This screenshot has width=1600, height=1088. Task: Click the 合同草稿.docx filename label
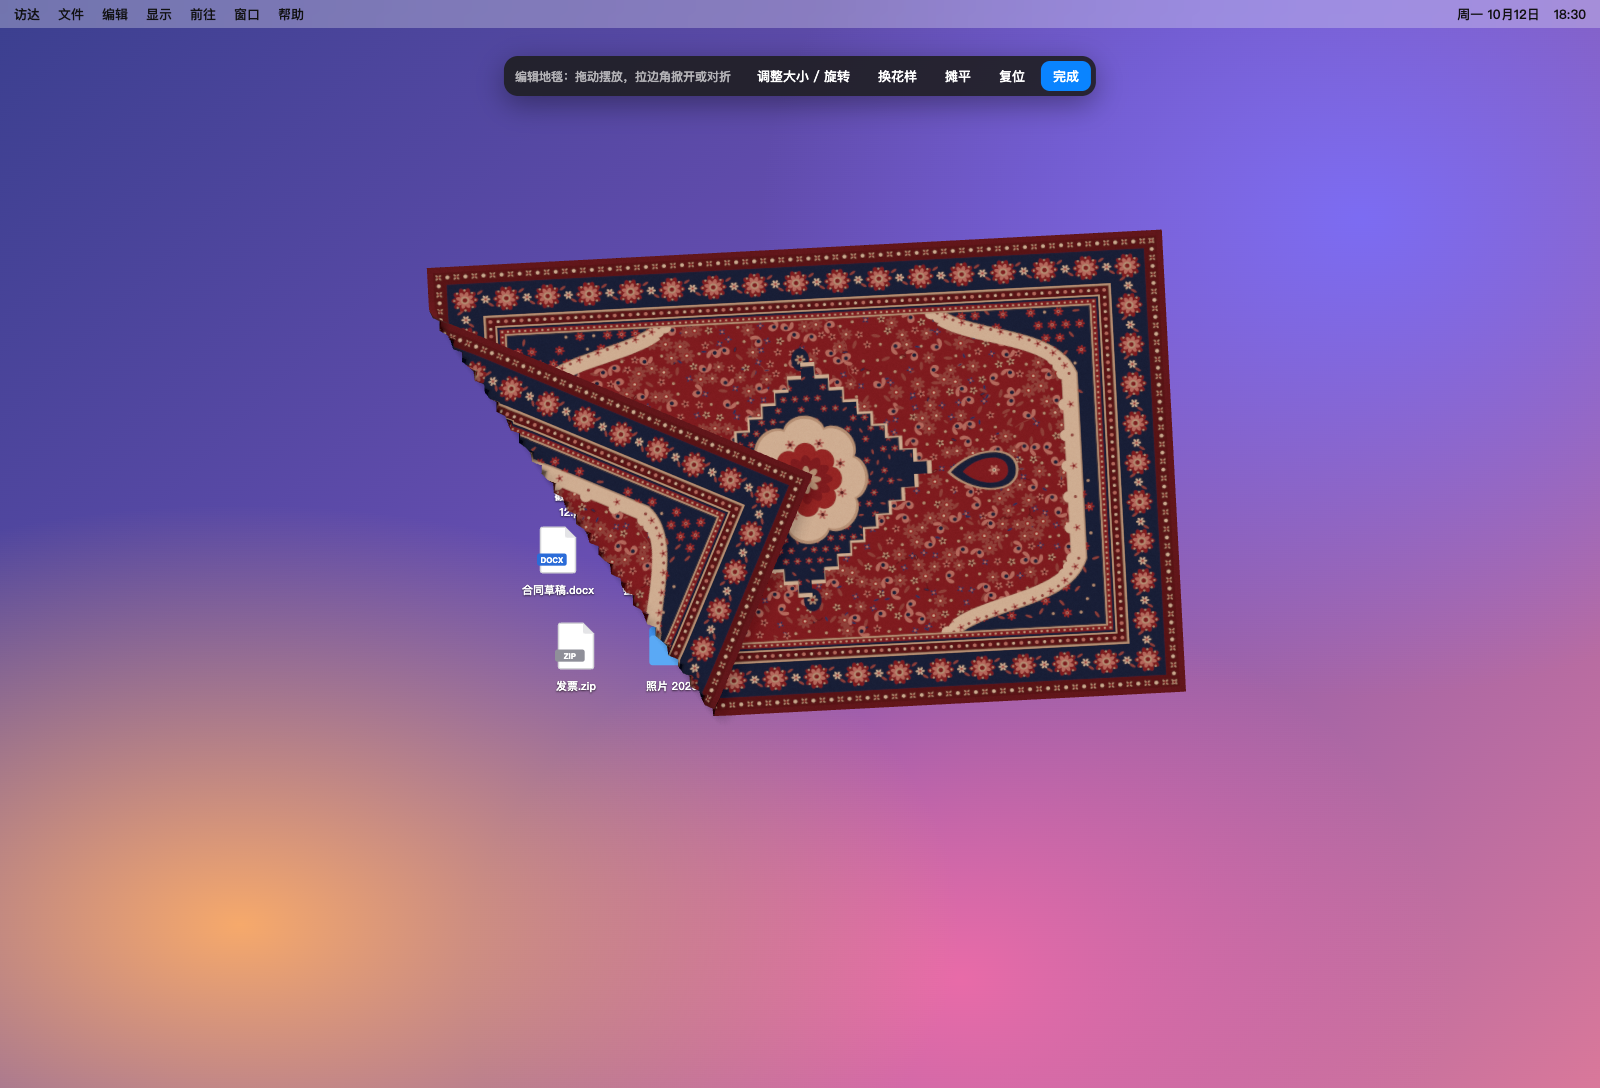click(x=558, y=590)
